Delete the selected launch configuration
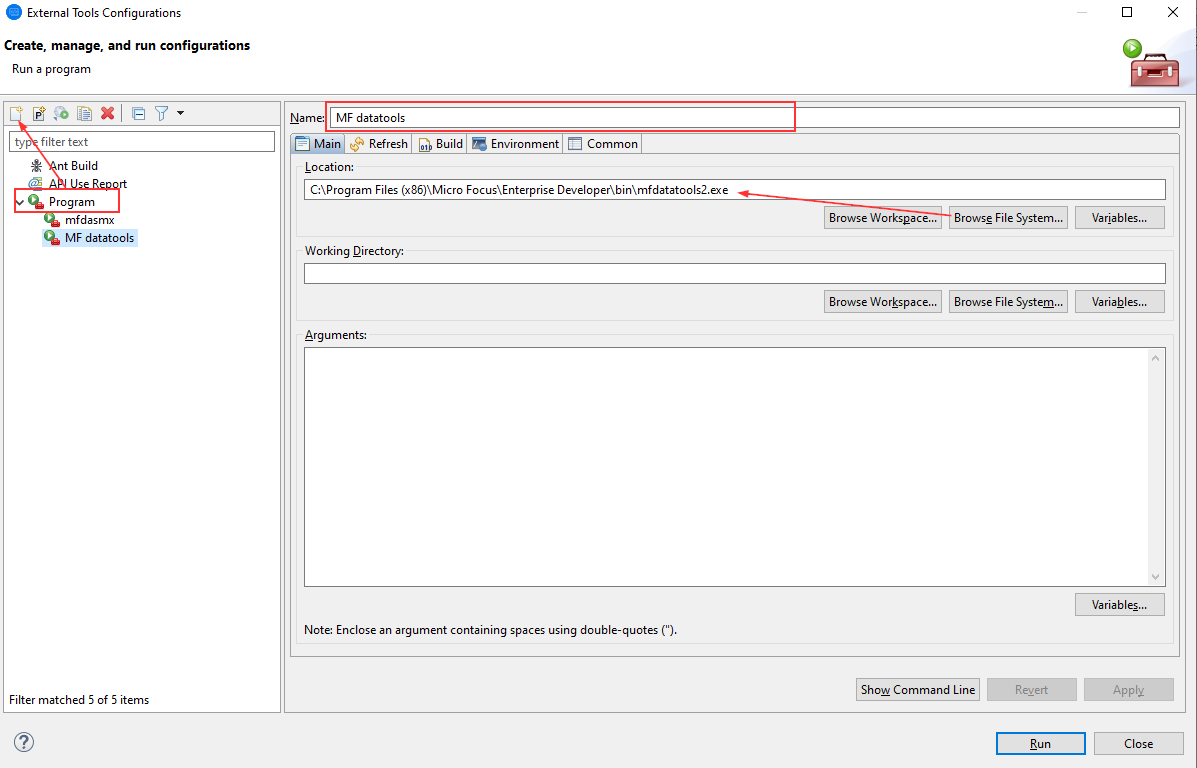 (x=107, y=113)
